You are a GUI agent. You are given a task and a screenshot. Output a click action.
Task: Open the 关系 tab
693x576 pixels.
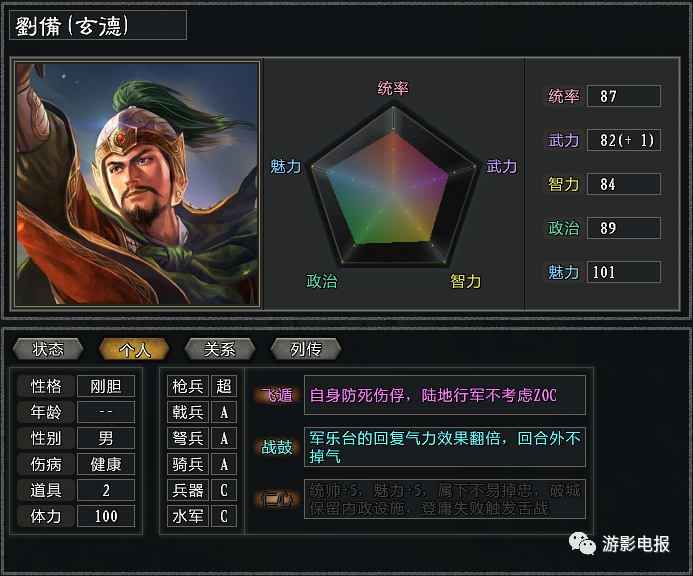pyautogui.click(x=220, y=349)
